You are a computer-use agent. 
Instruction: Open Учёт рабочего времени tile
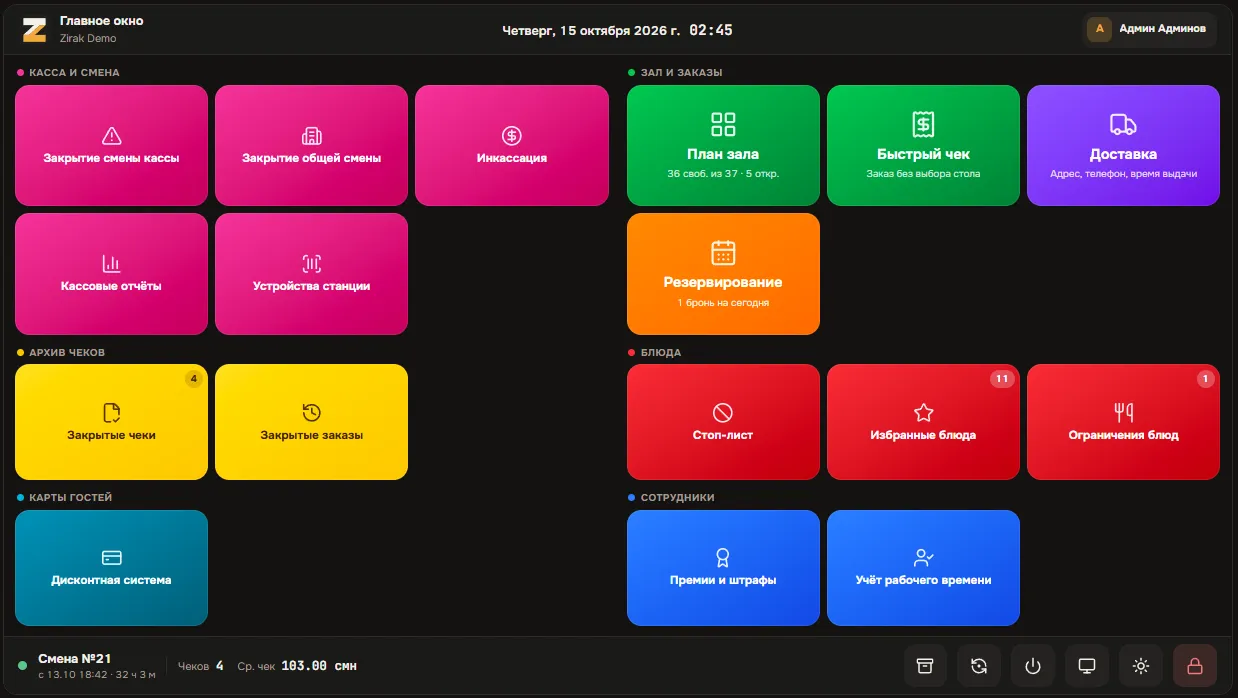point(923,568)
